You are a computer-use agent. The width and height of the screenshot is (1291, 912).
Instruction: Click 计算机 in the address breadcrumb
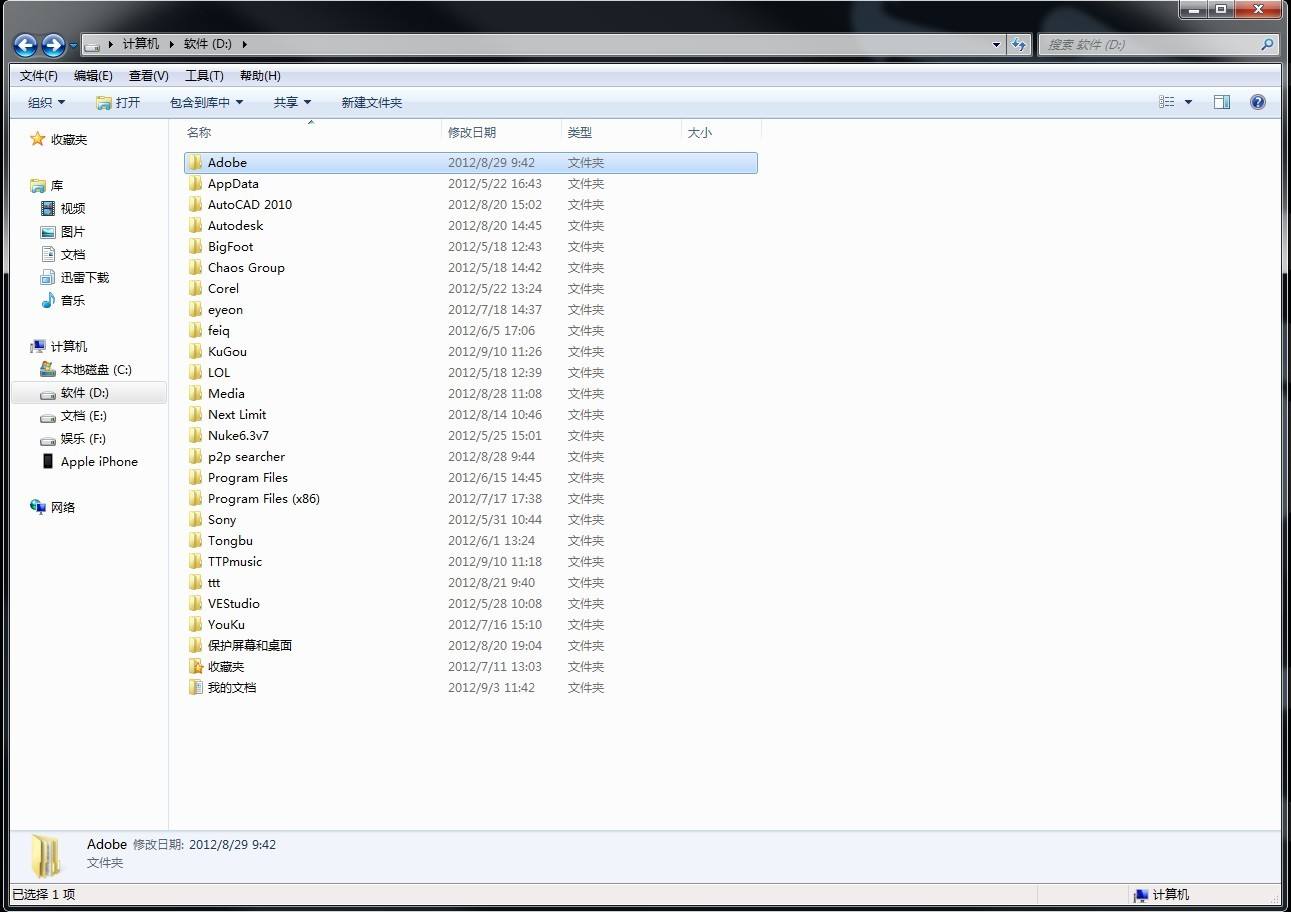(x=141, y=44)
